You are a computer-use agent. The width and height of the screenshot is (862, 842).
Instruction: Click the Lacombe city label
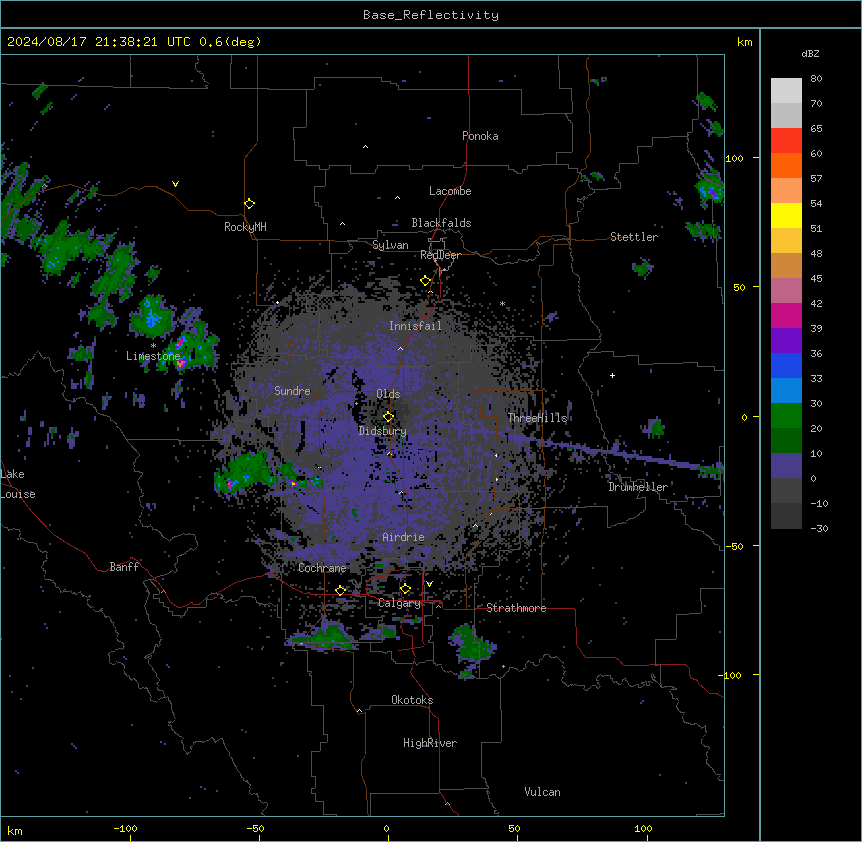450,191
